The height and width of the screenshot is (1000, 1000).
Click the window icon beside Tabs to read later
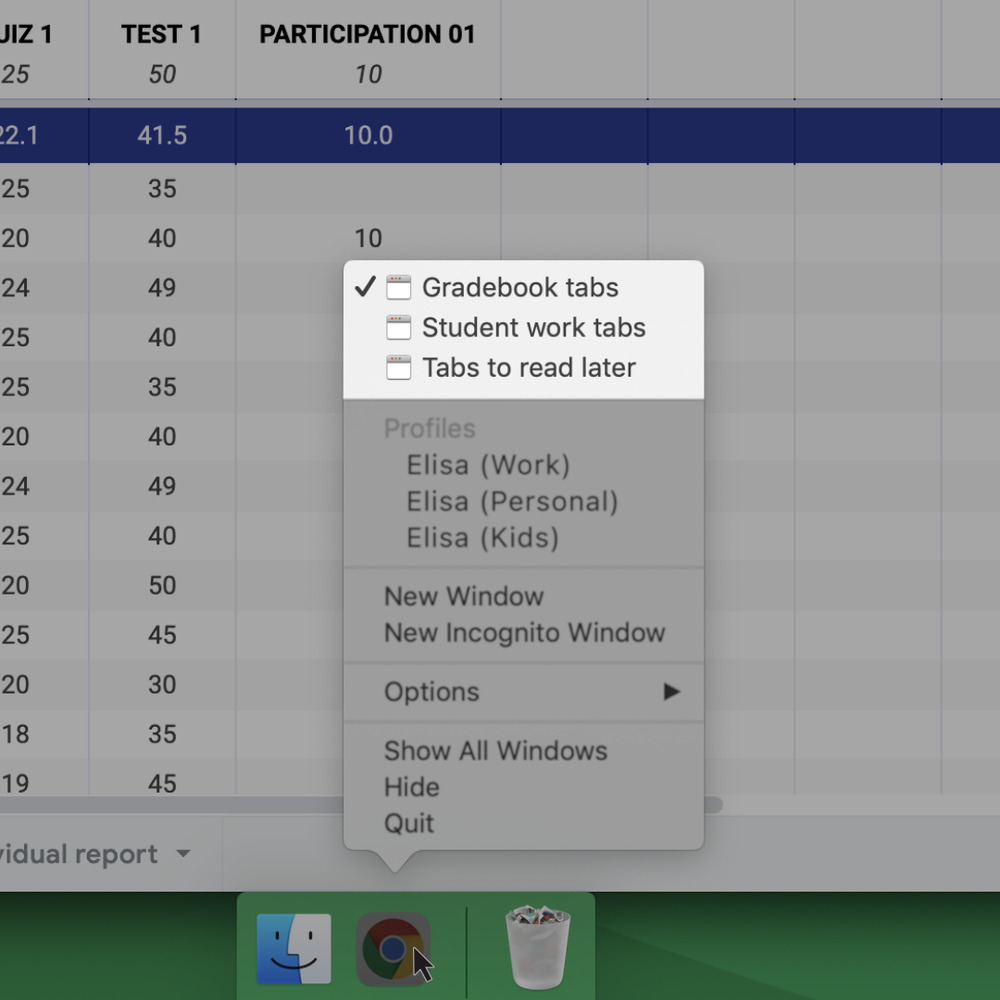point(398,367)
